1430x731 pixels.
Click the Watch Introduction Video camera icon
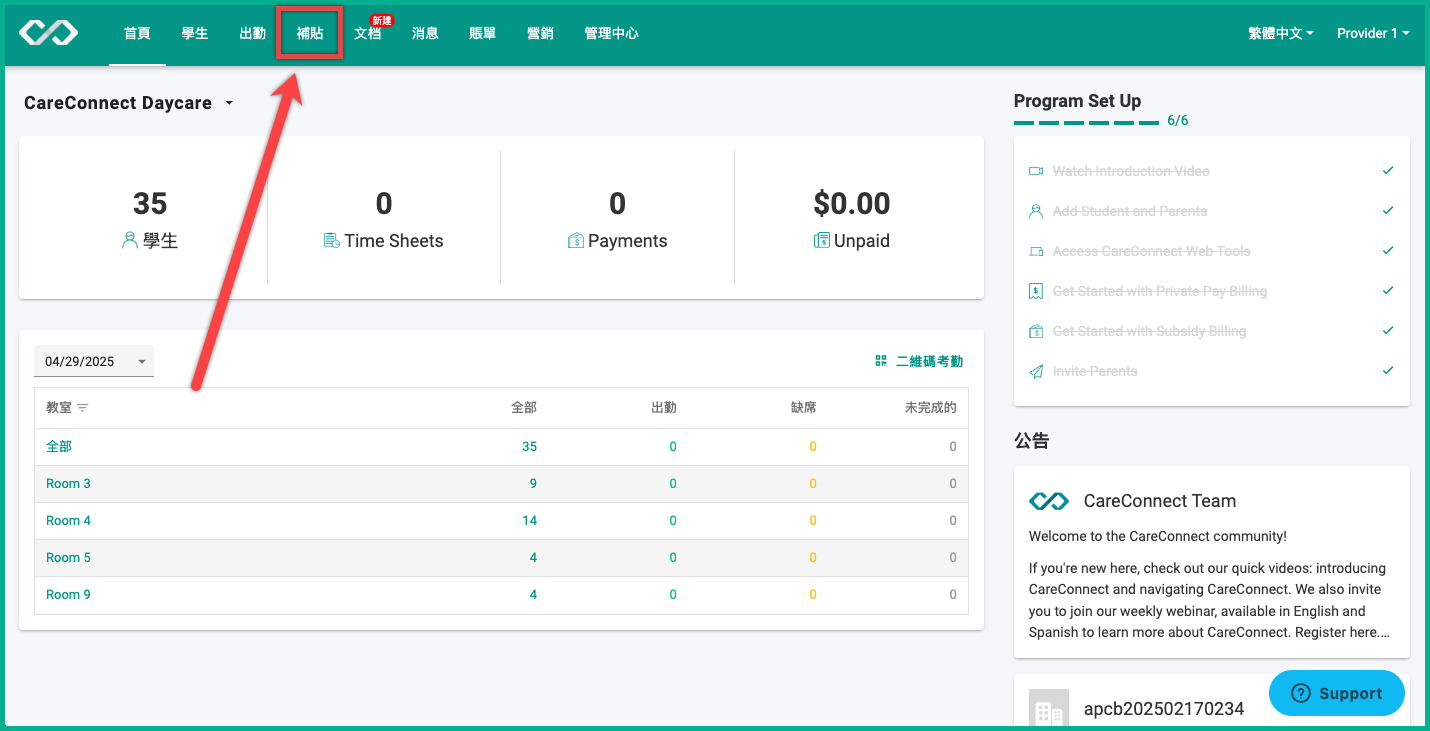[1036, 171]
